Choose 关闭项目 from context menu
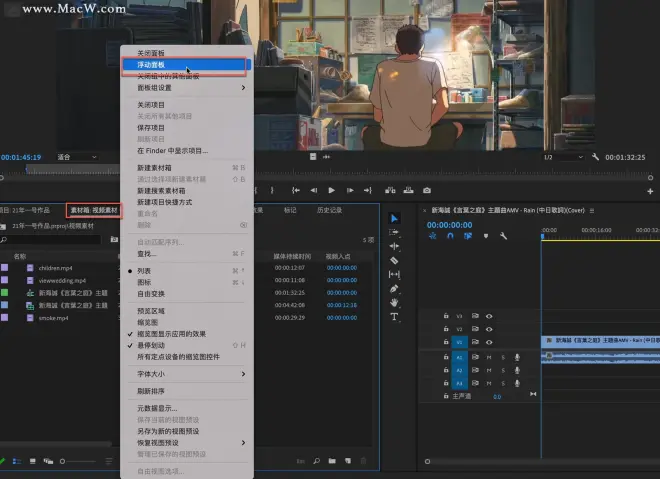This screenshot has width=660, height=479. click(187, 105)
